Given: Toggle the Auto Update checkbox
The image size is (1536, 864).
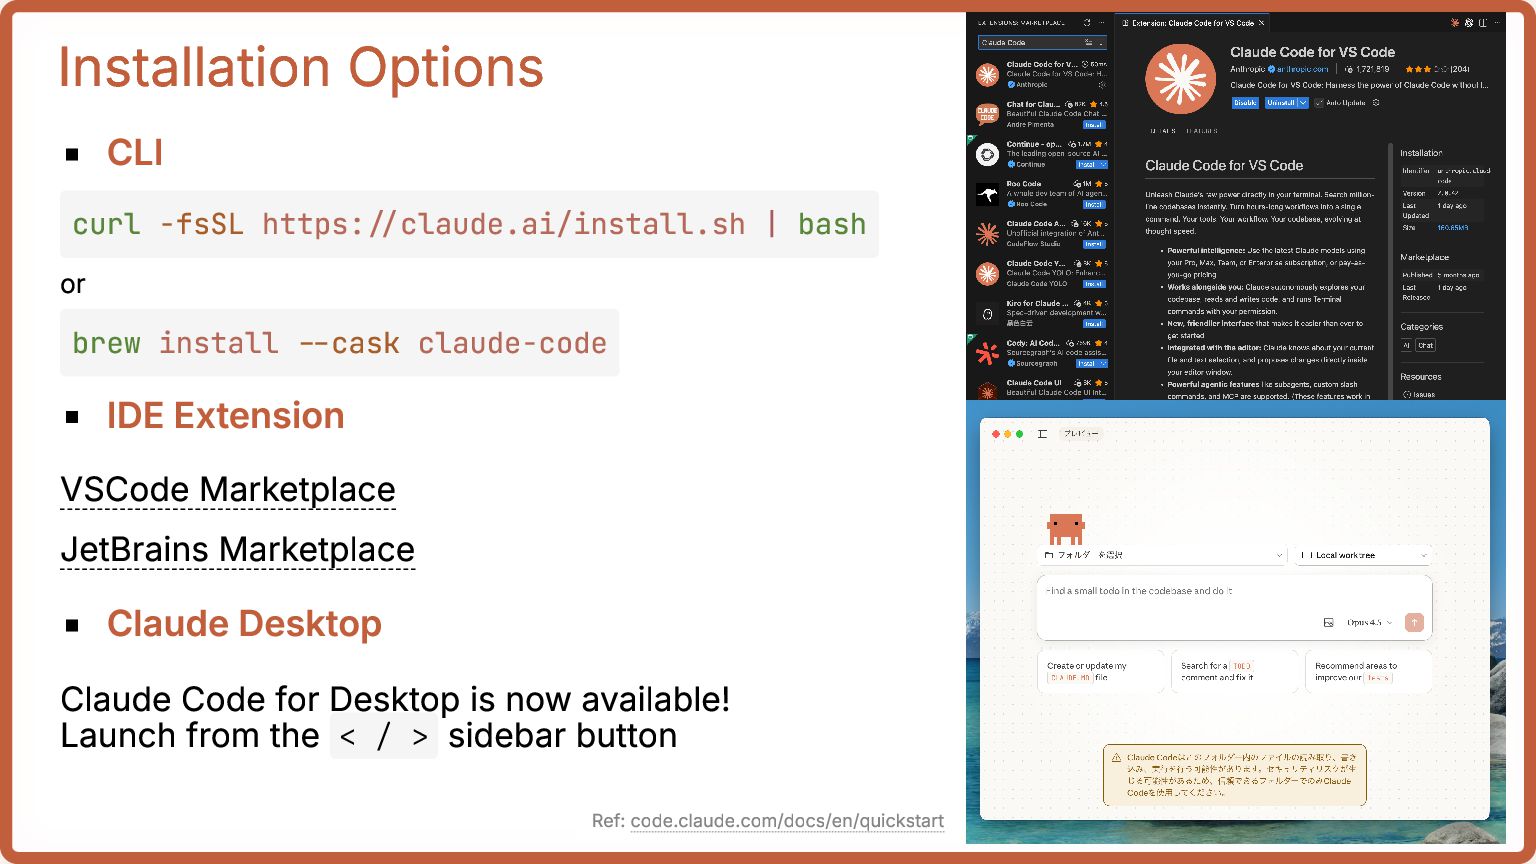Looking at the screenshot, I should (x=1319, y=103).
